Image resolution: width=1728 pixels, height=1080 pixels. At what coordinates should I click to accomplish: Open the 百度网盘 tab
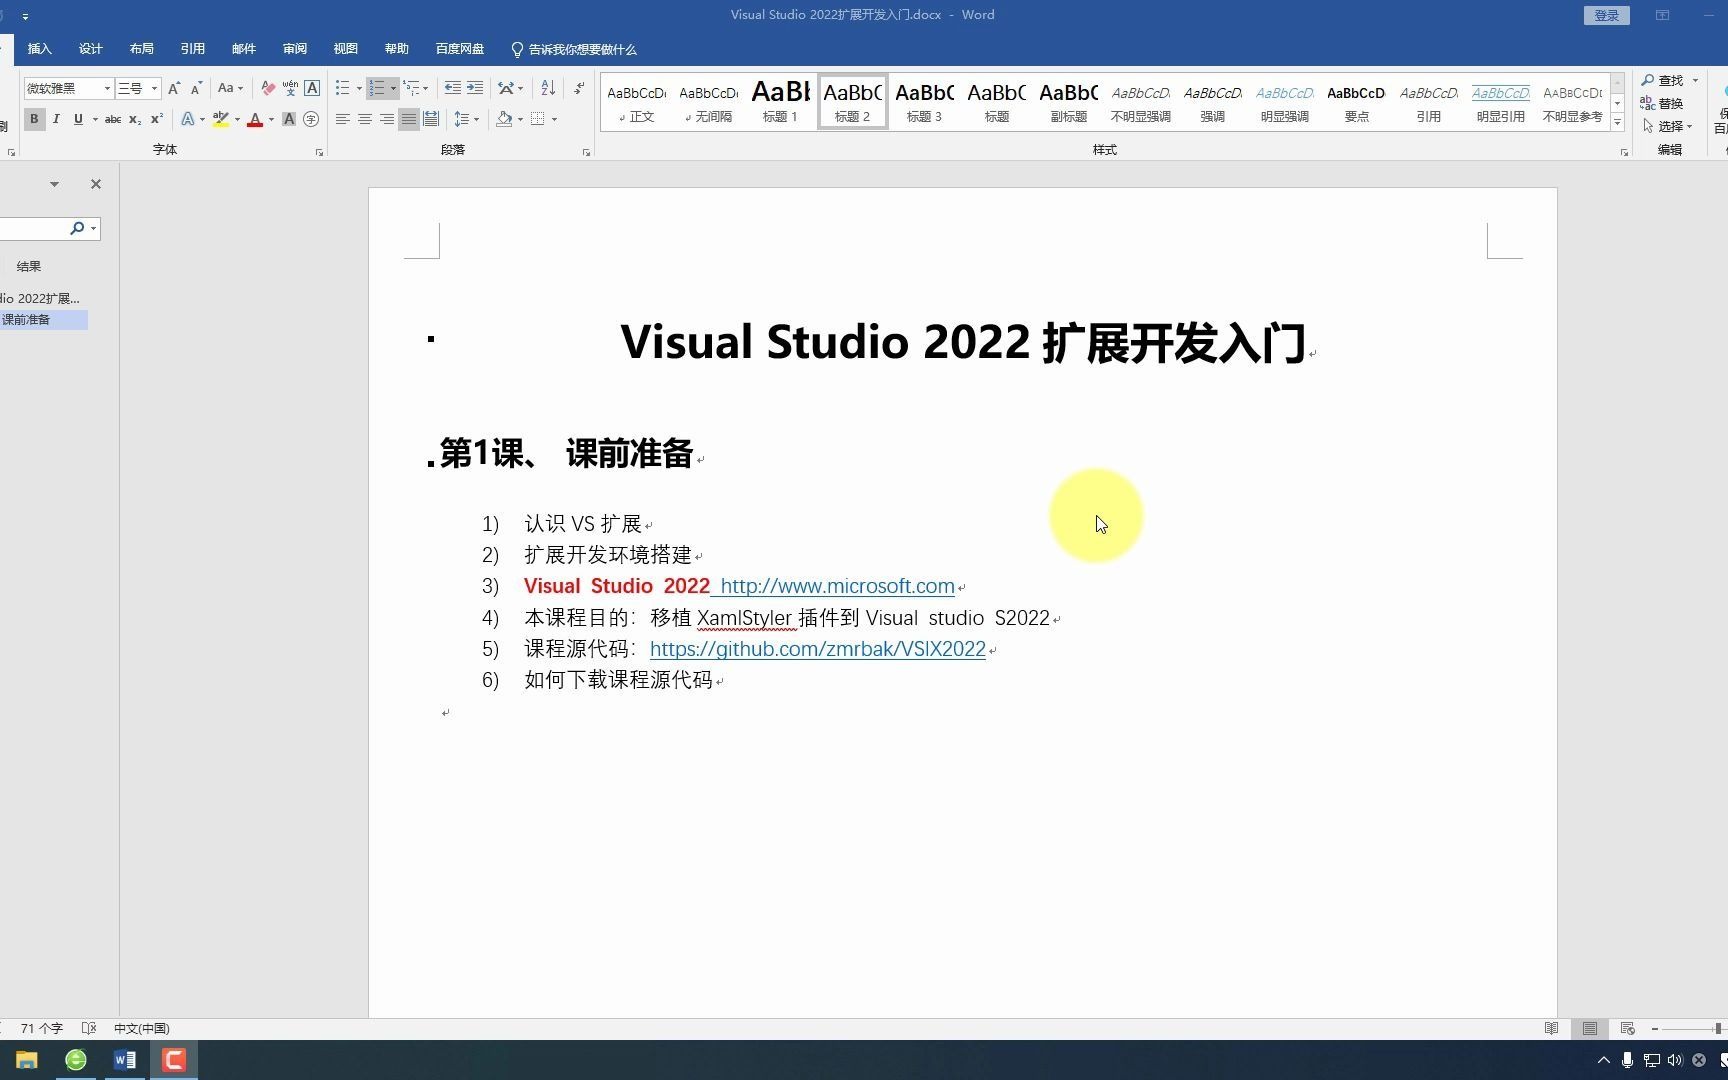(460, 48)
